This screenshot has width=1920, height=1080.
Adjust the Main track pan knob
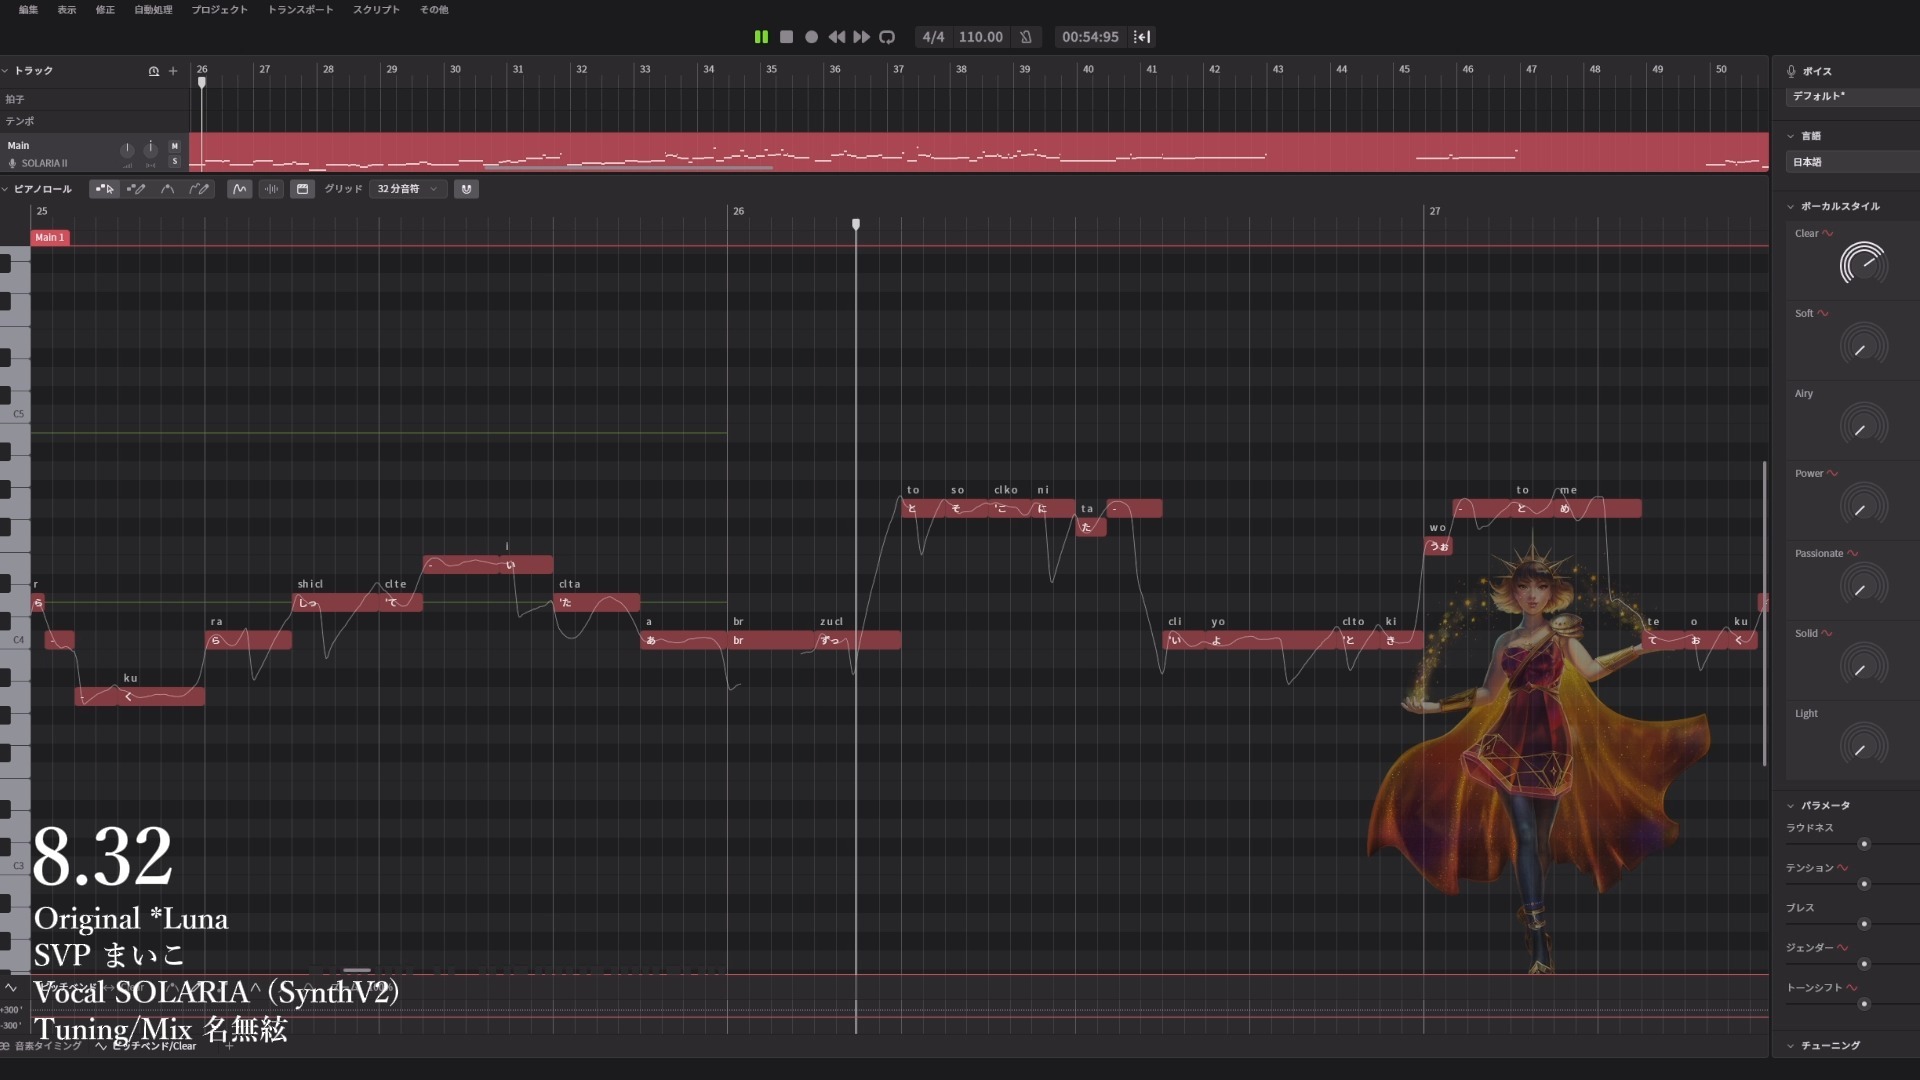150,149
